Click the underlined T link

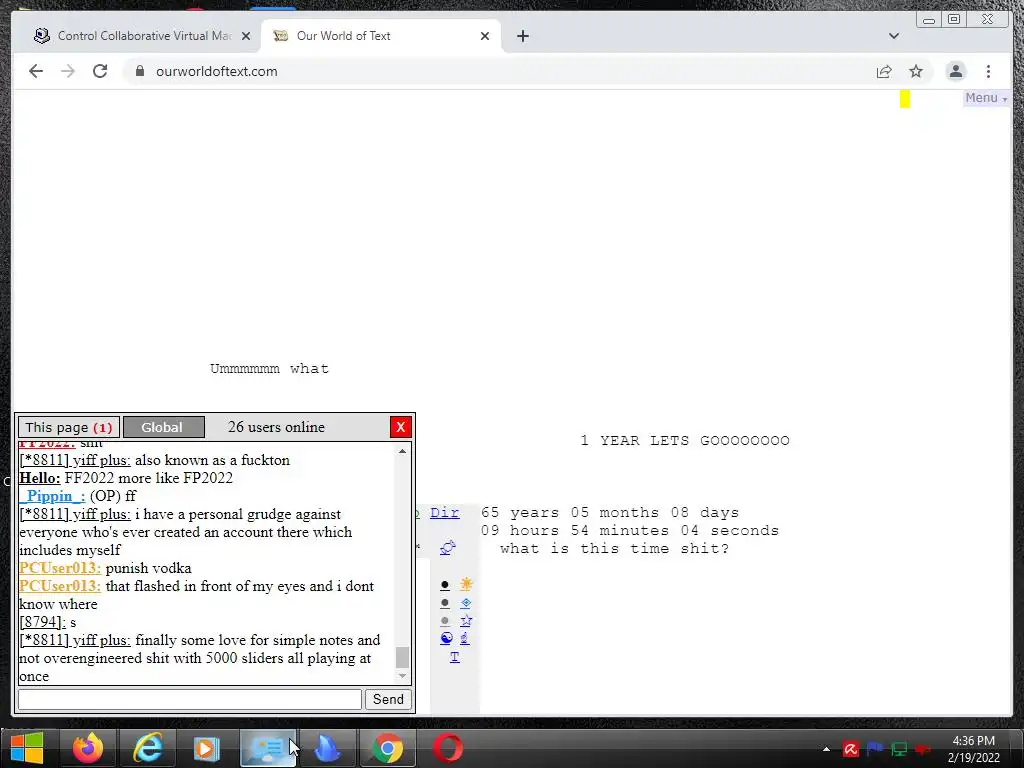455,657
